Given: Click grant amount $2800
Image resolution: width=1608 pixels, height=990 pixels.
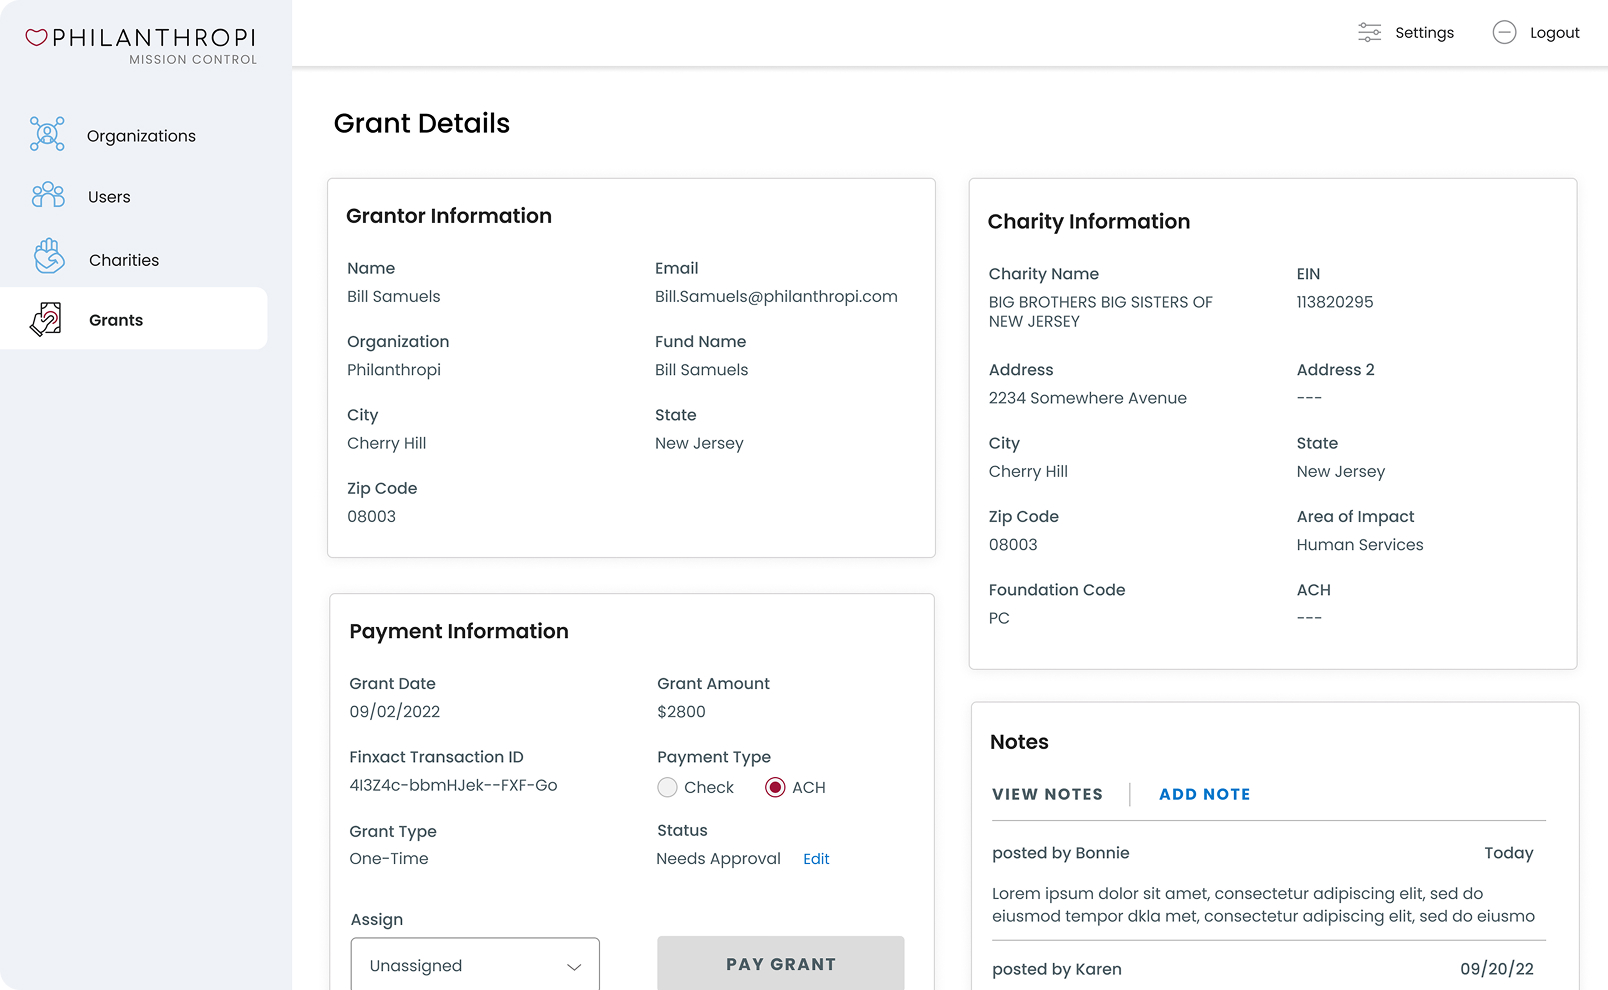Looking at the screenshot, I should click(681, 712).
